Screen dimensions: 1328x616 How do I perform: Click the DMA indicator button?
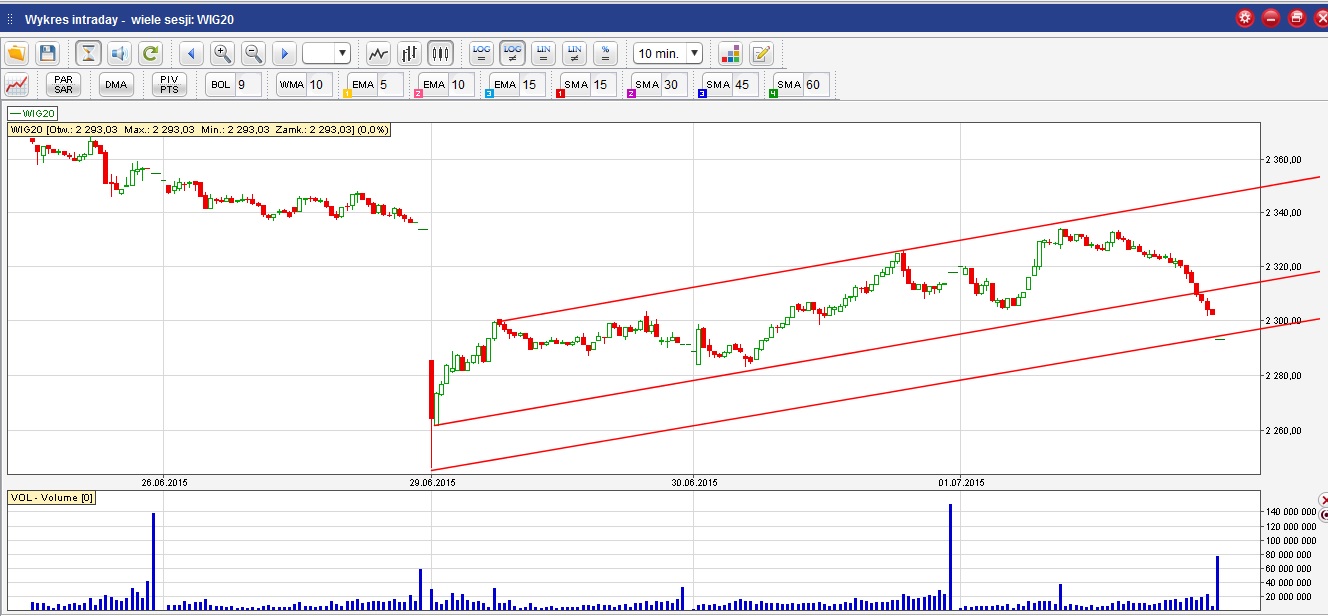point(116,84)
